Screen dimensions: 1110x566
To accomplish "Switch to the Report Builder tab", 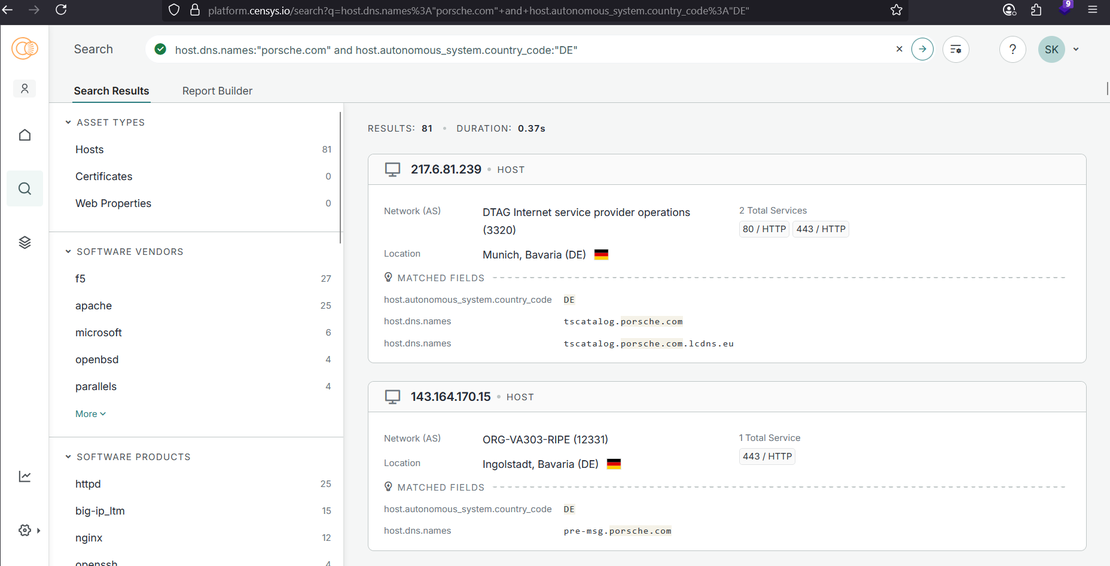I will point(217,91).
